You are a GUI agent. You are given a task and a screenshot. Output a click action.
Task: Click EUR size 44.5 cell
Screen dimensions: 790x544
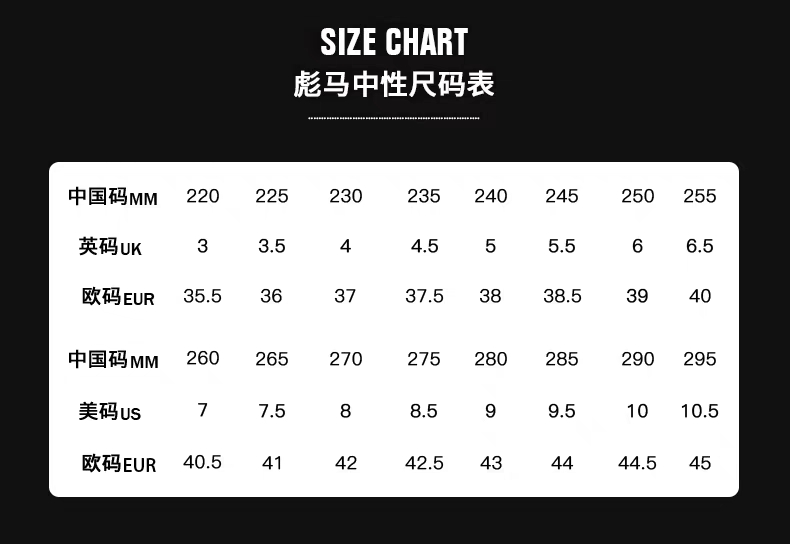coord(638,463)
